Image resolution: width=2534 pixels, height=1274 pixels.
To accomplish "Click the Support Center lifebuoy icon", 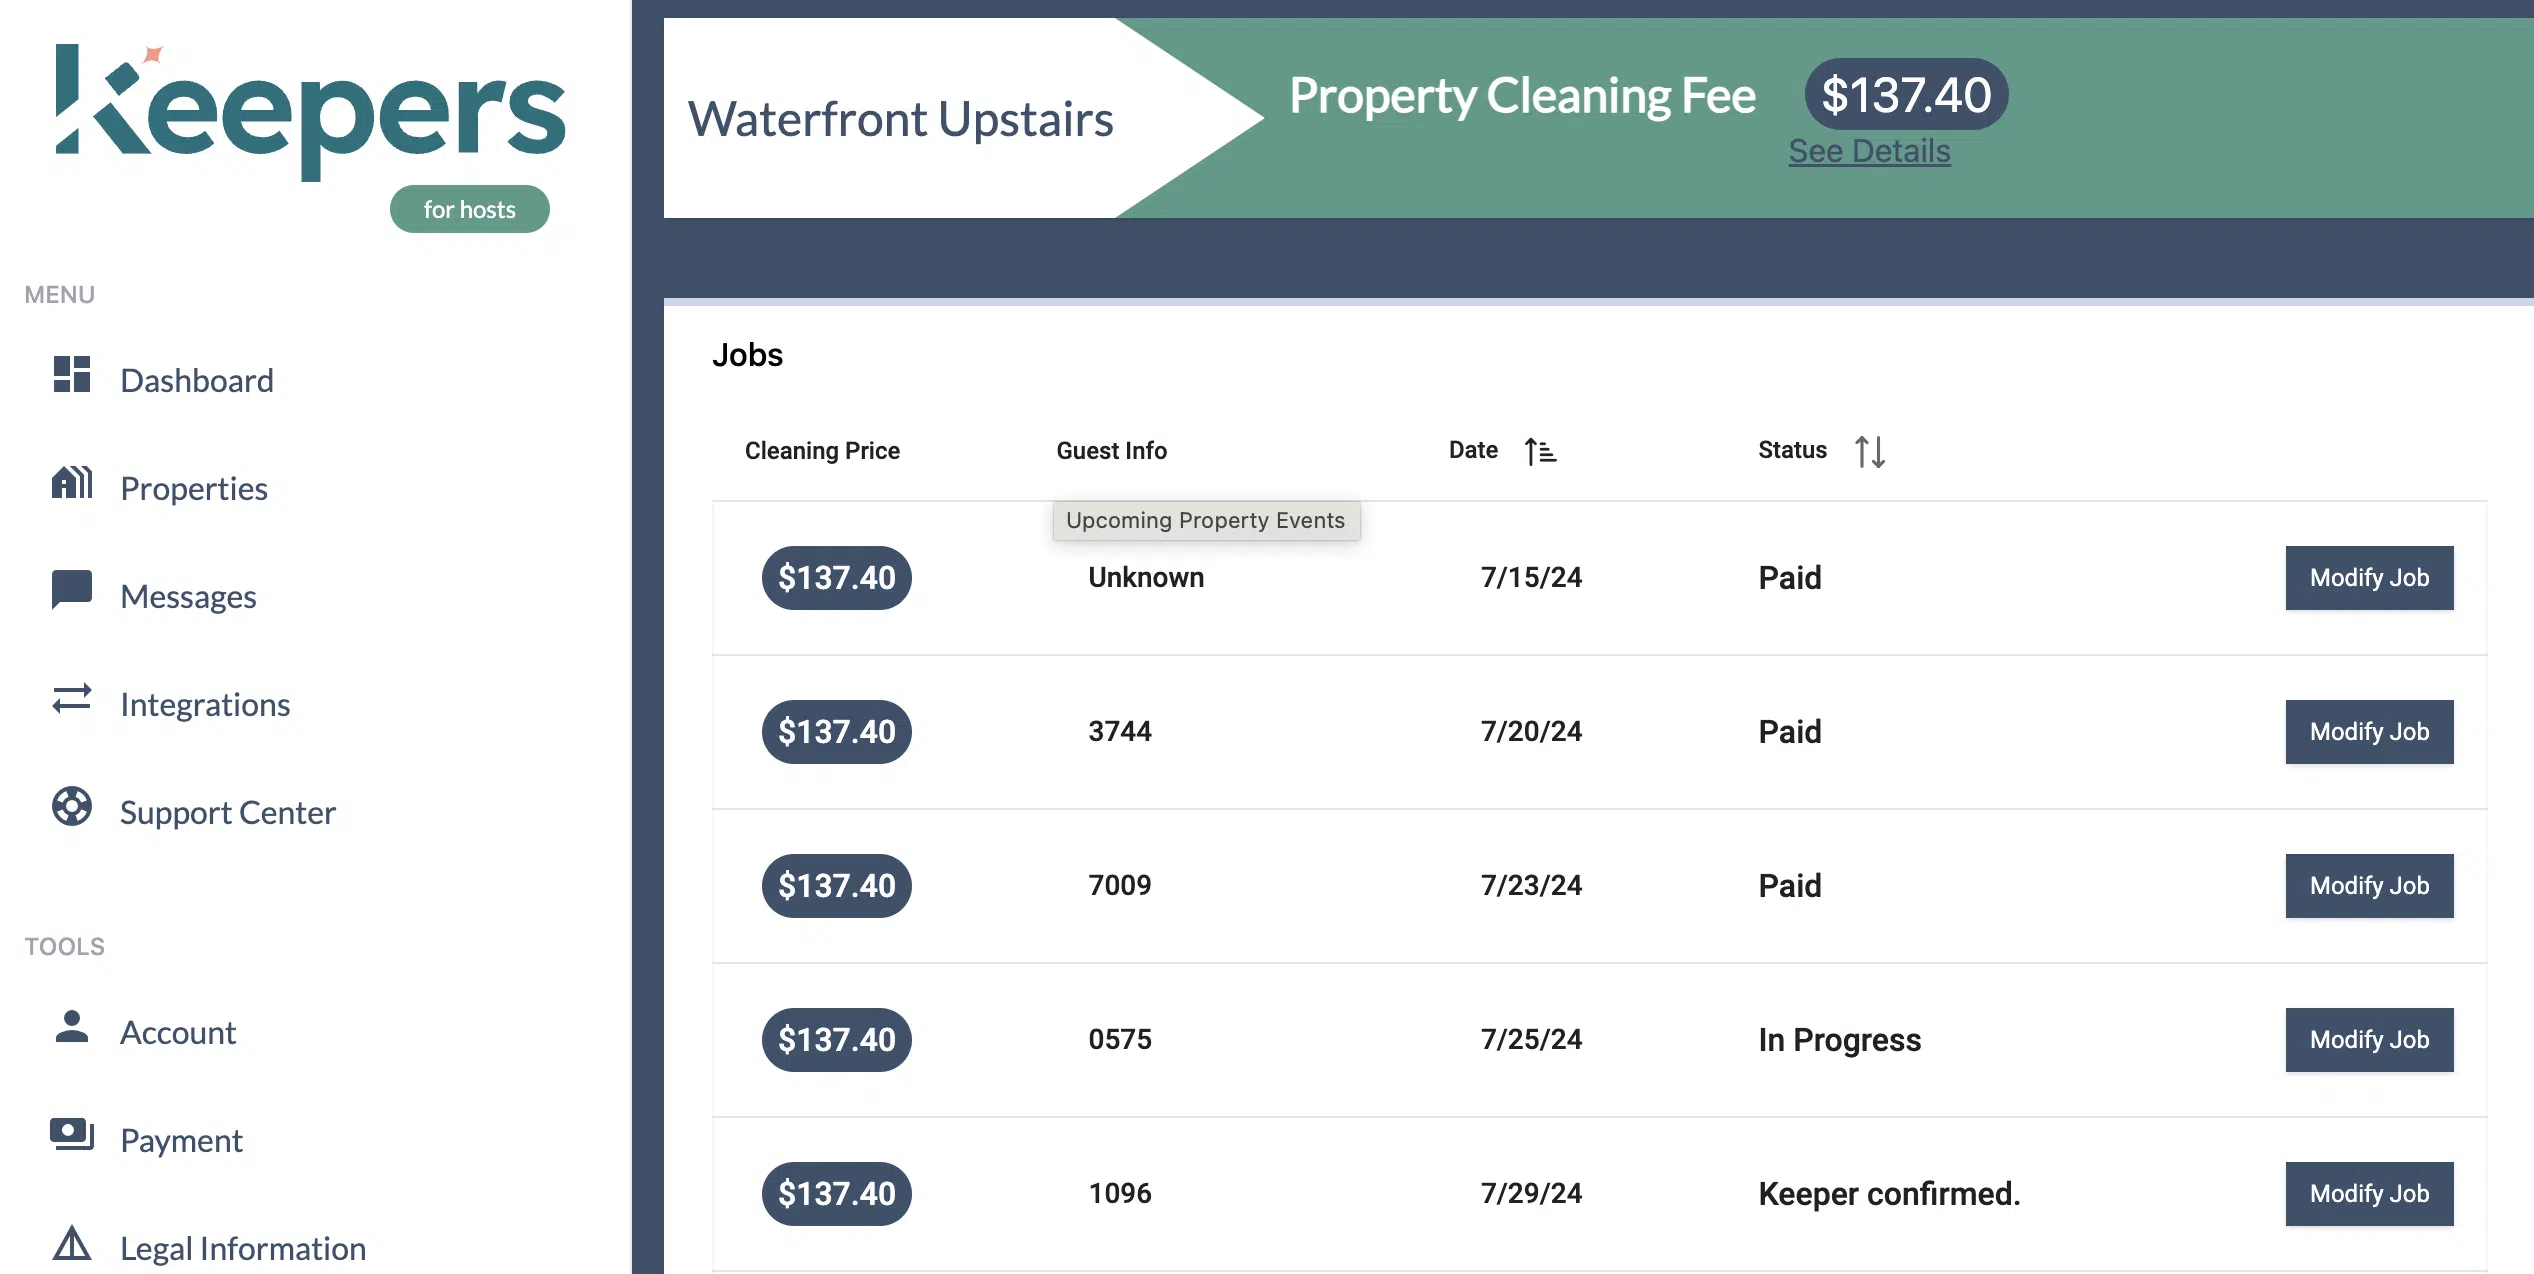I will pyautogui.click(x=72, y=806).
